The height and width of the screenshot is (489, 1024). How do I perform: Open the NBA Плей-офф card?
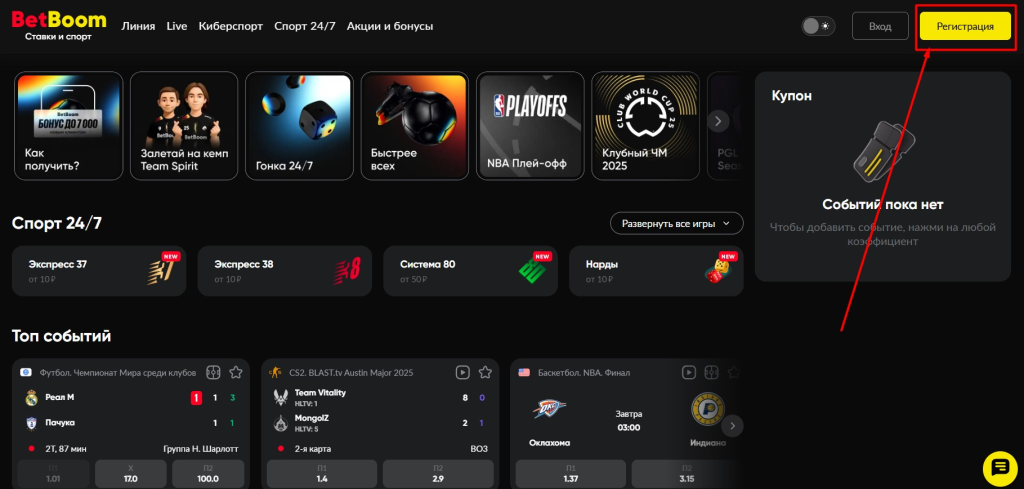coord(530,125)
